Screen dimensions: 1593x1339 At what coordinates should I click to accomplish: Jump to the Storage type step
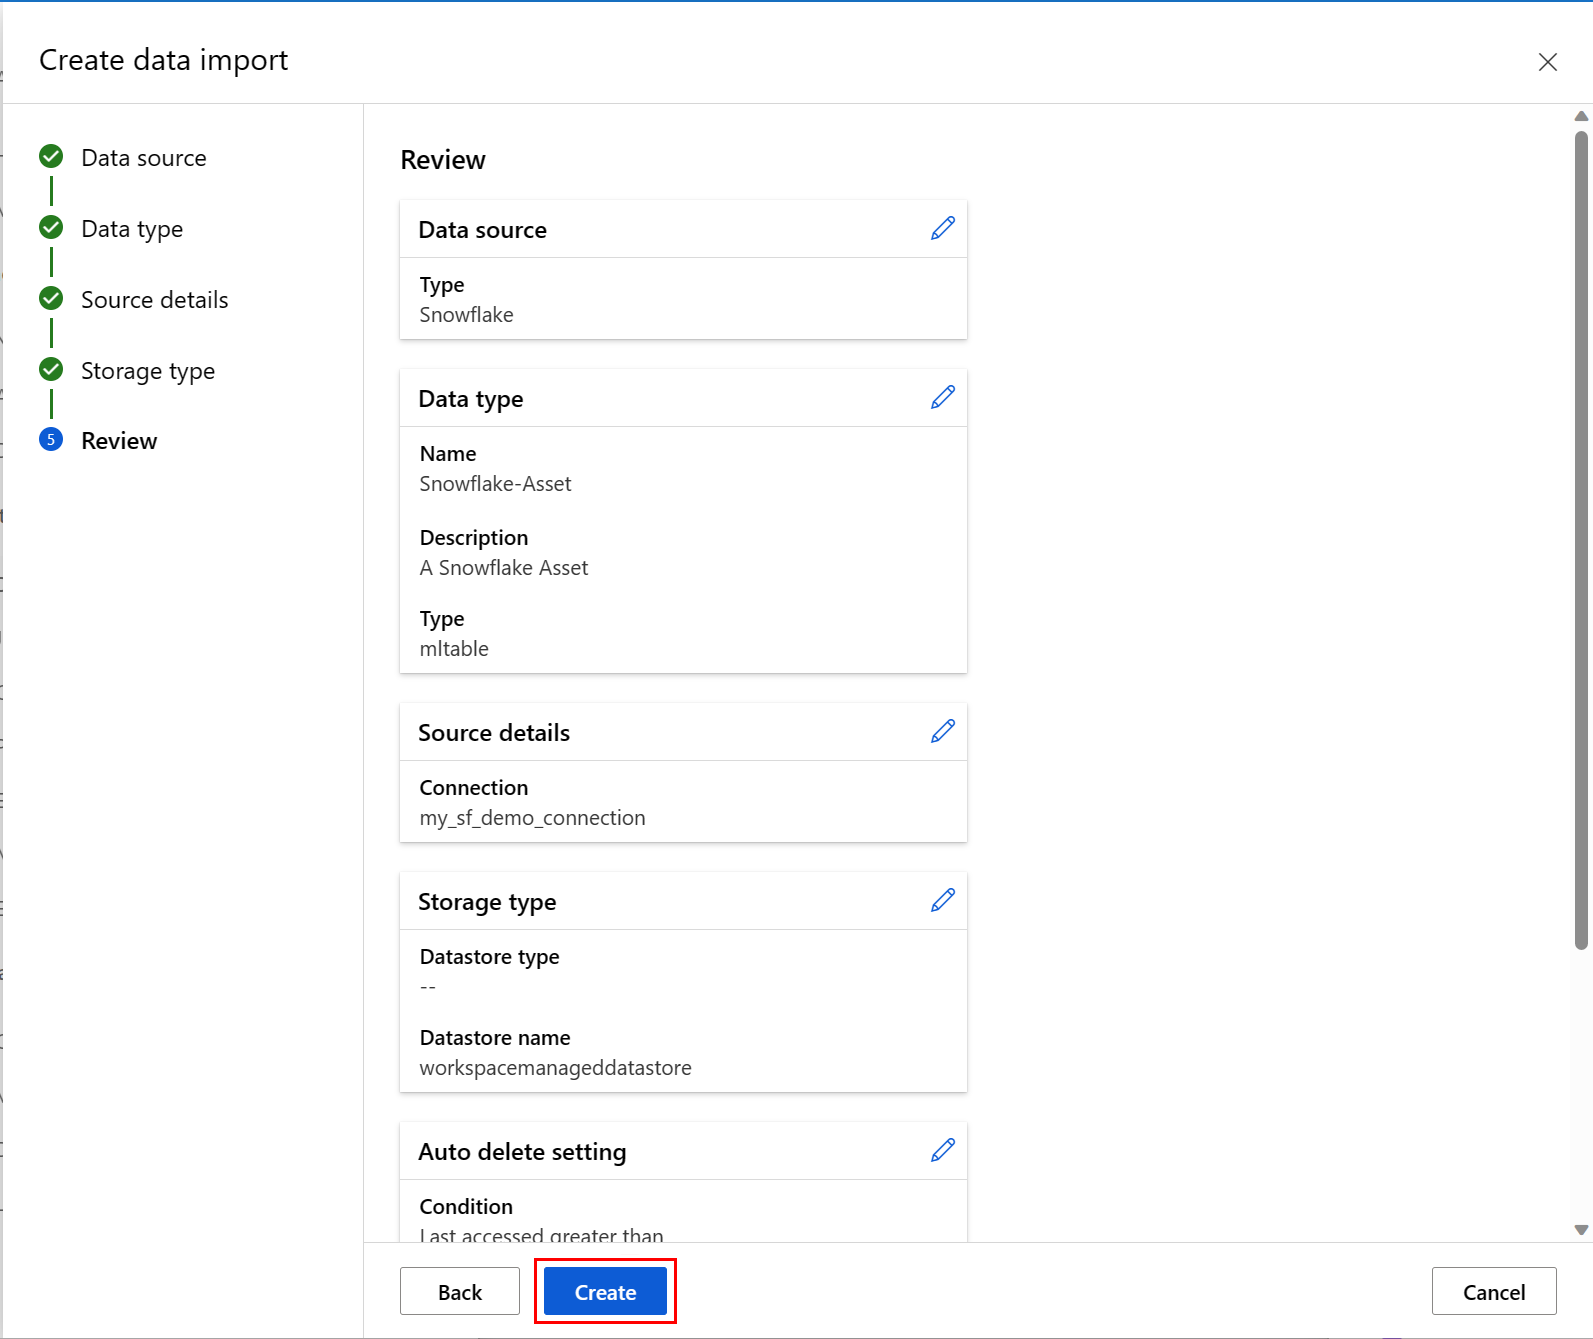[148, 371]
